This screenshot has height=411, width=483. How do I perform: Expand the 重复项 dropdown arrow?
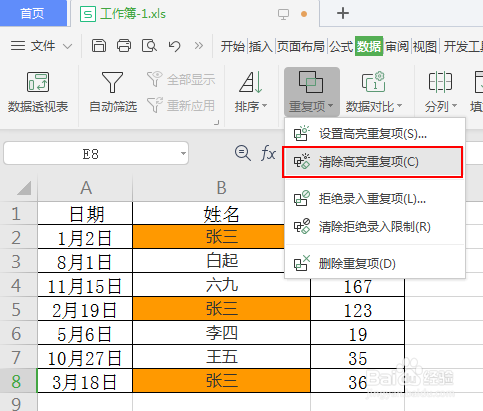(331, 106)
